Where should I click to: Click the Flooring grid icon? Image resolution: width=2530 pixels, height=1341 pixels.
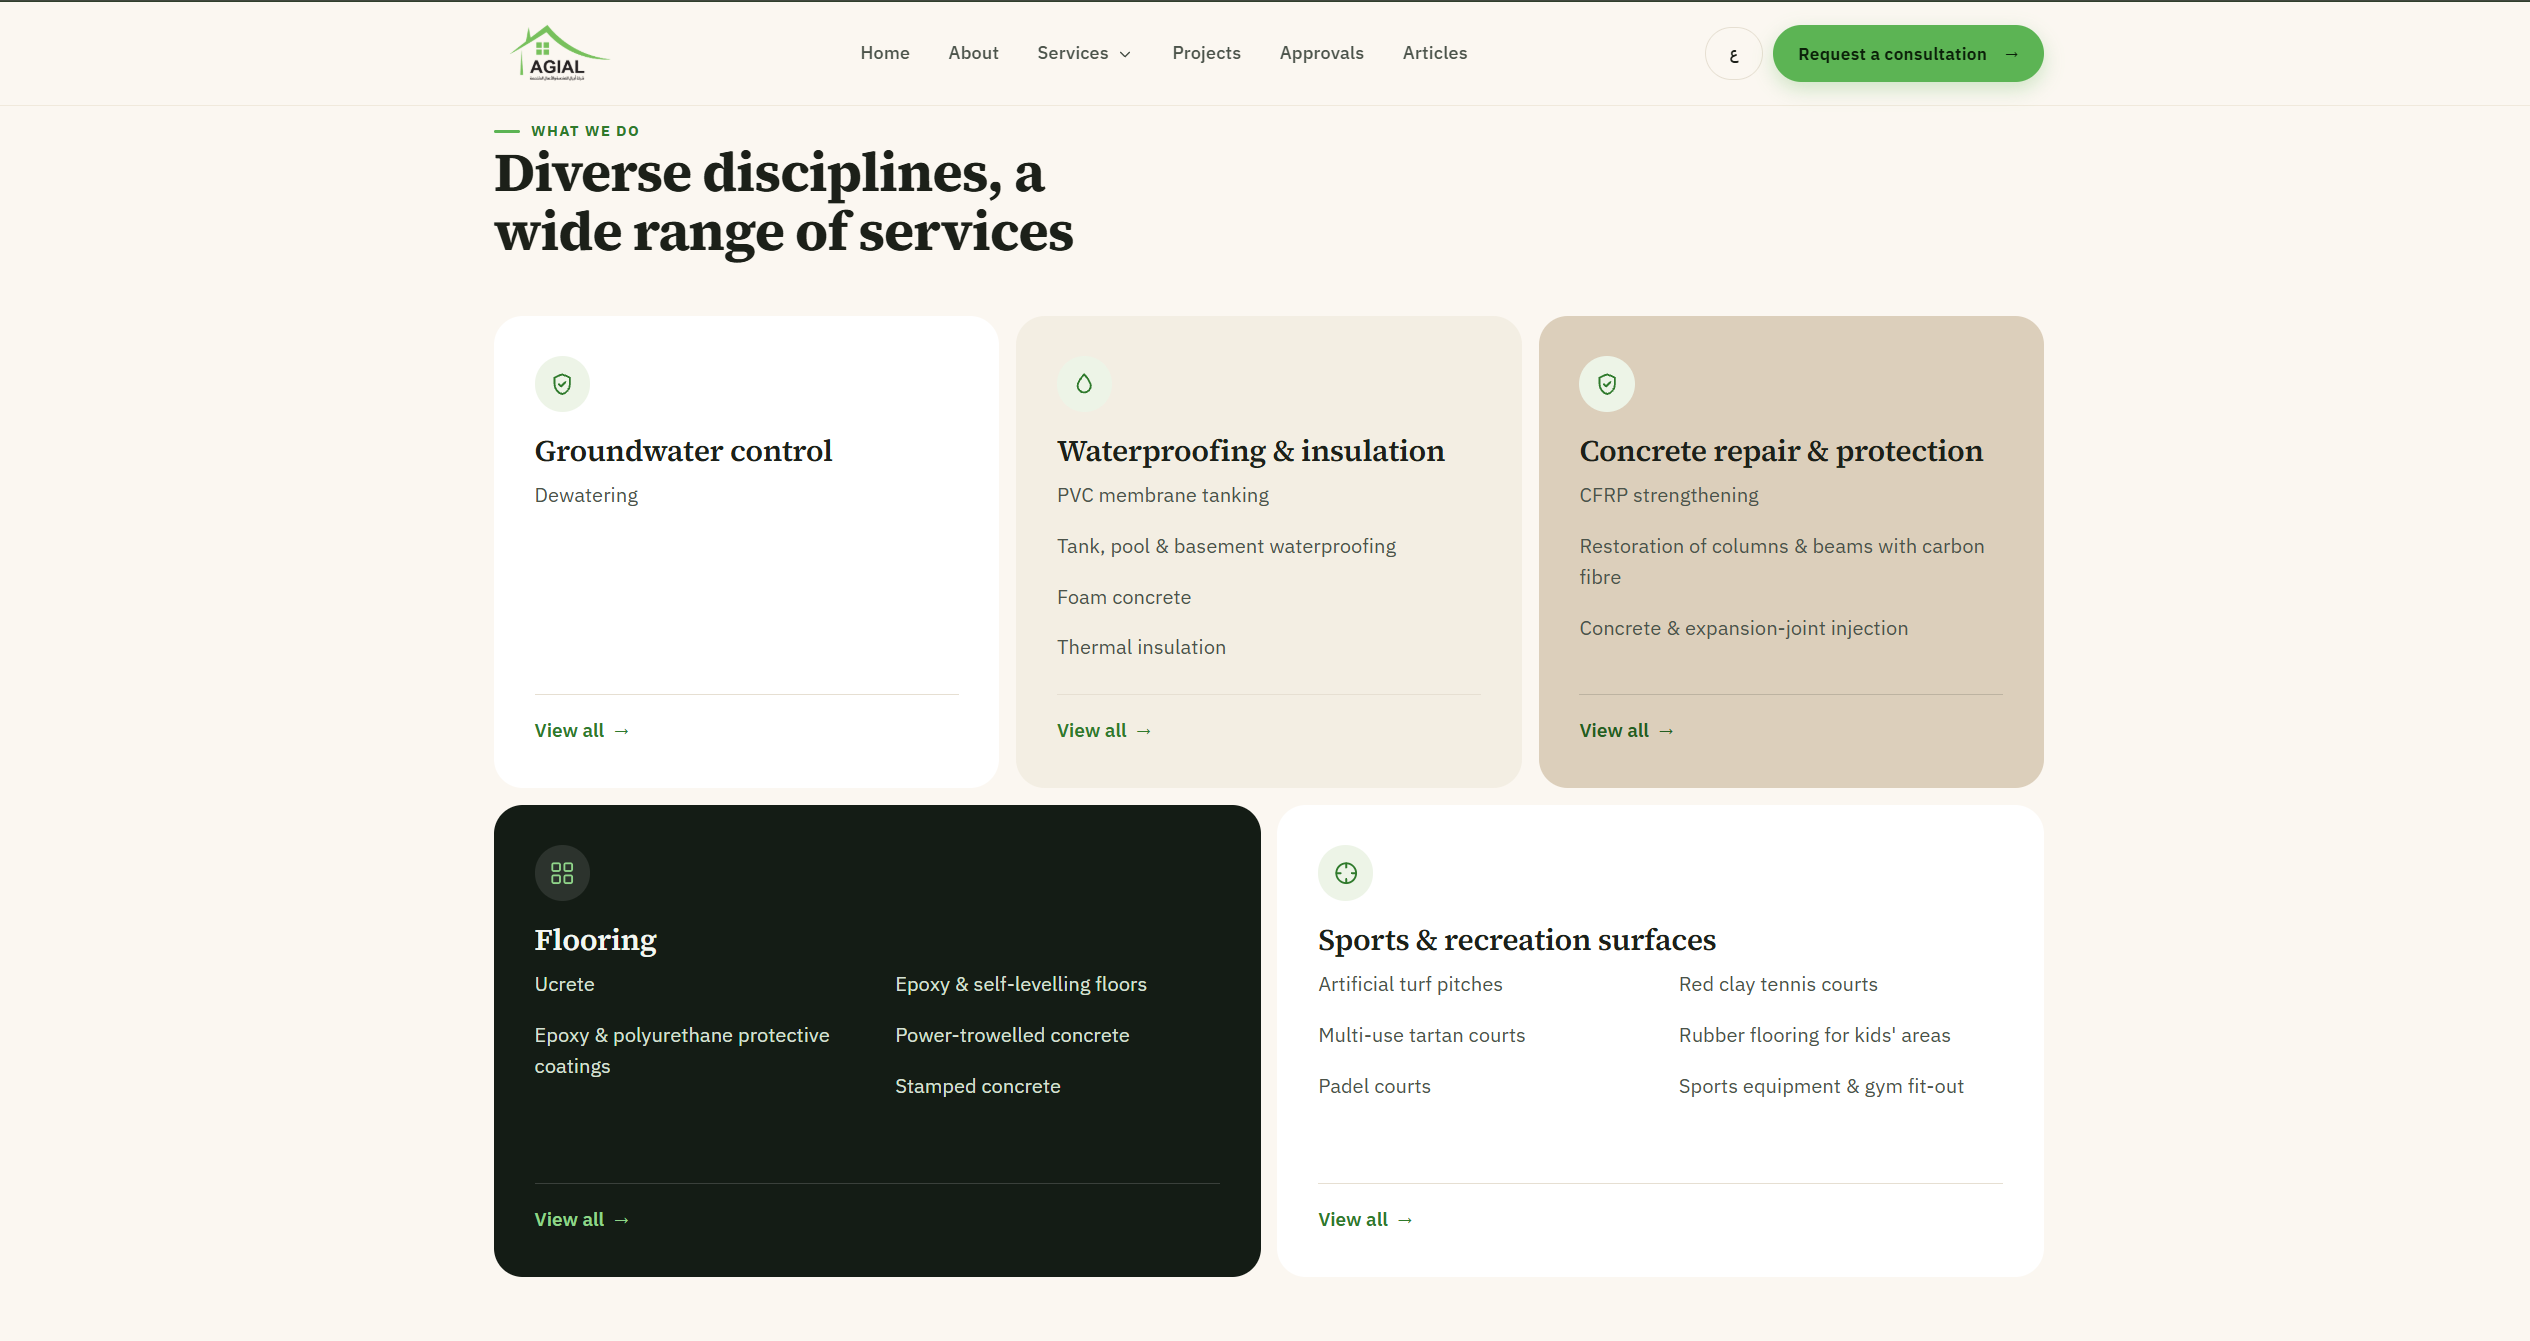coord(562,873)
